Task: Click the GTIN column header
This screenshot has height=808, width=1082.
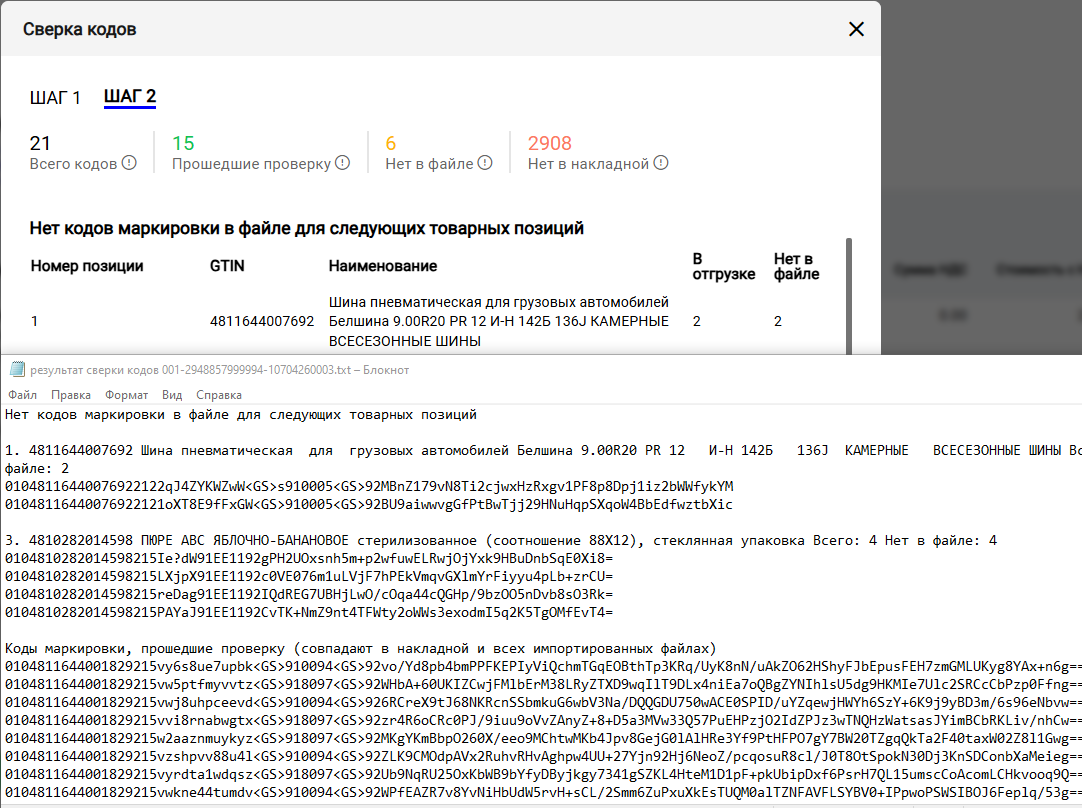Action: coord(226,266)
